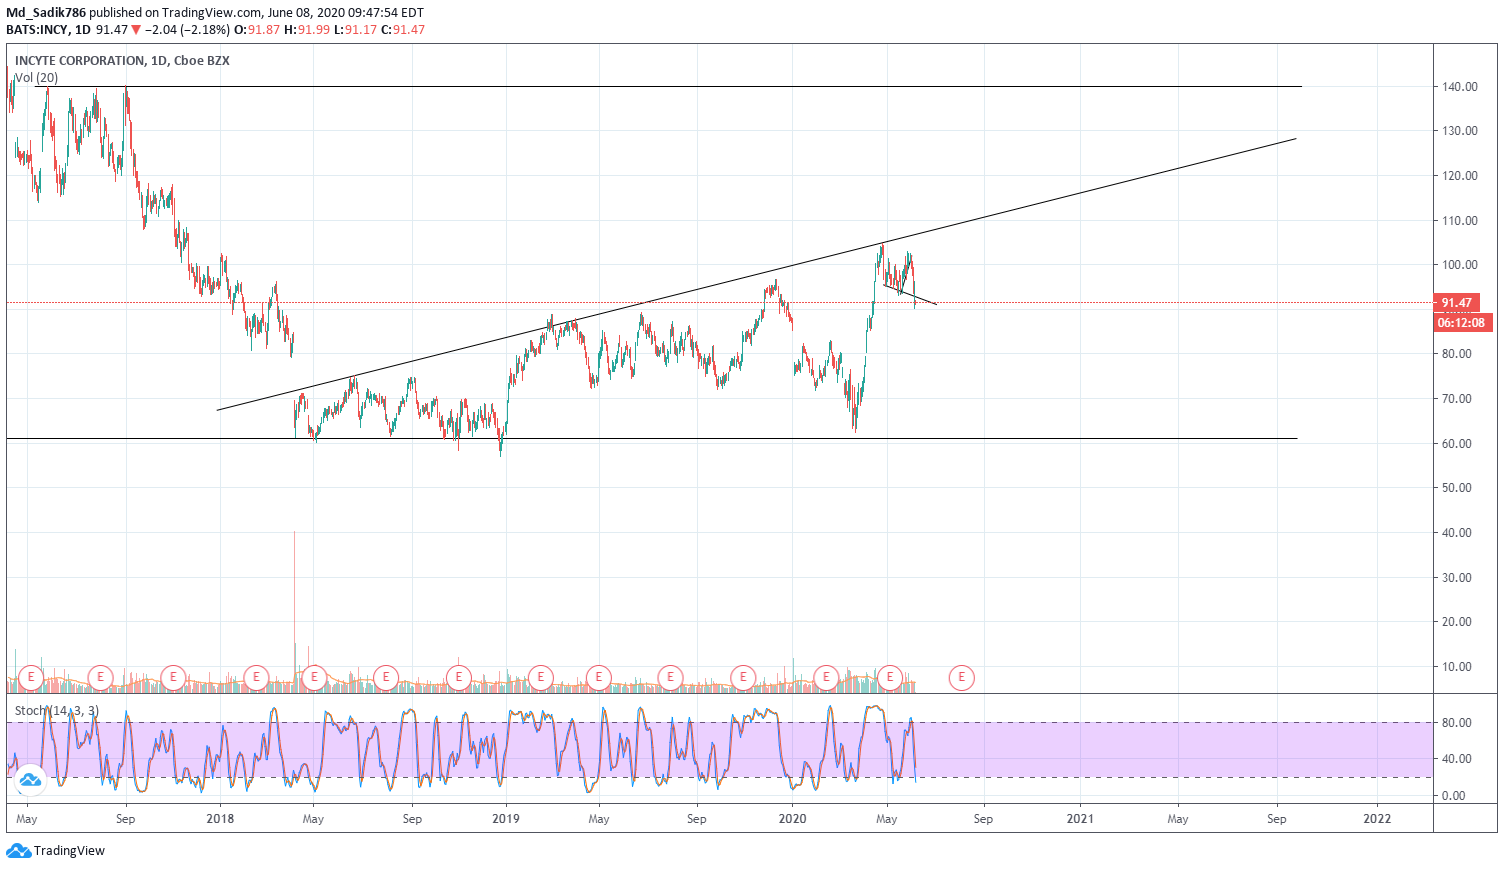Click the 100.00 price axis label
Viewport: 1504px width, 869px height.
point(1460,265)
